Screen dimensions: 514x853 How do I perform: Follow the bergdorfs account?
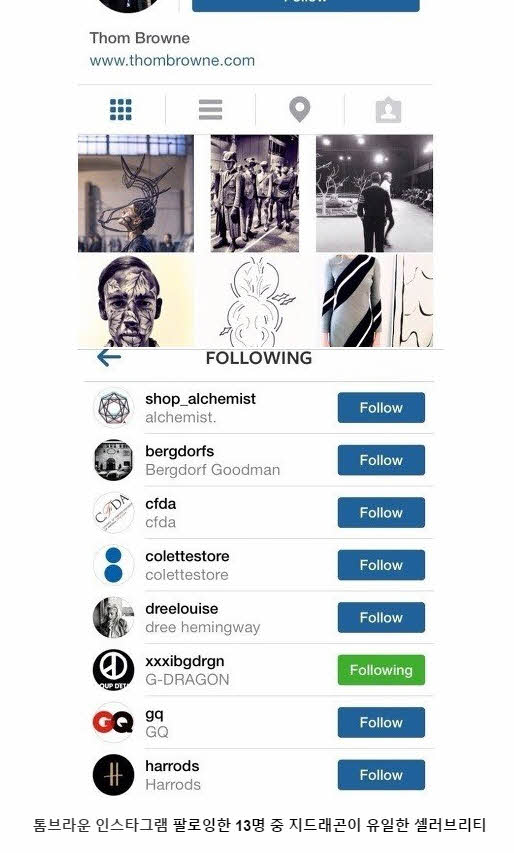[x=381, y=460]
